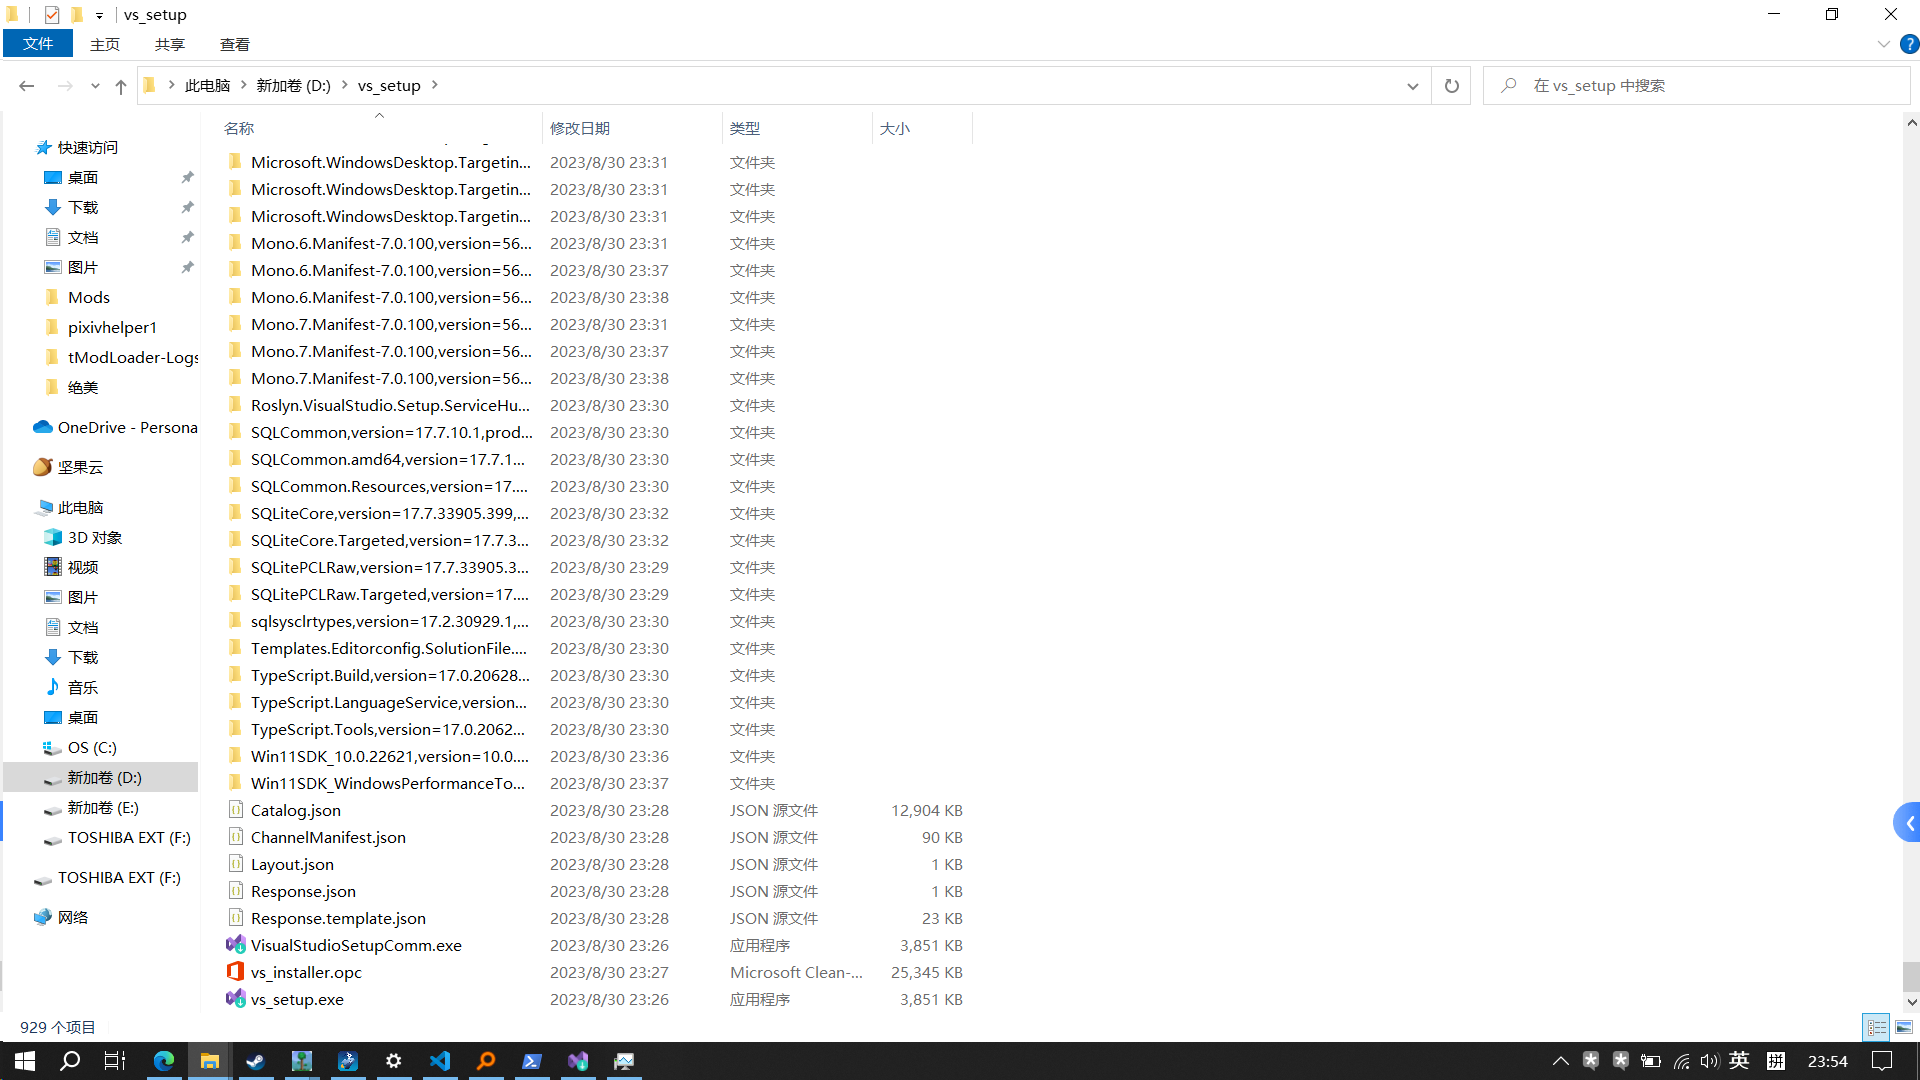The width and height of the screenshot is (1920, 1080).
Task: Switch to large icons view in status bar
Action: 1905,1027
